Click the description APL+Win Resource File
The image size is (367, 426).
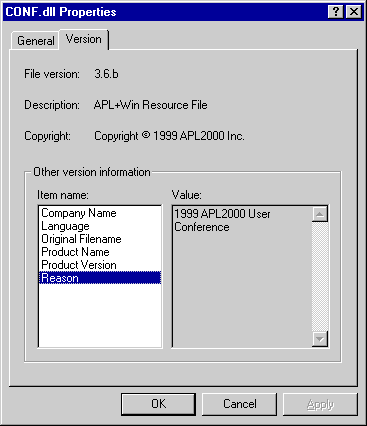(151, 105)
